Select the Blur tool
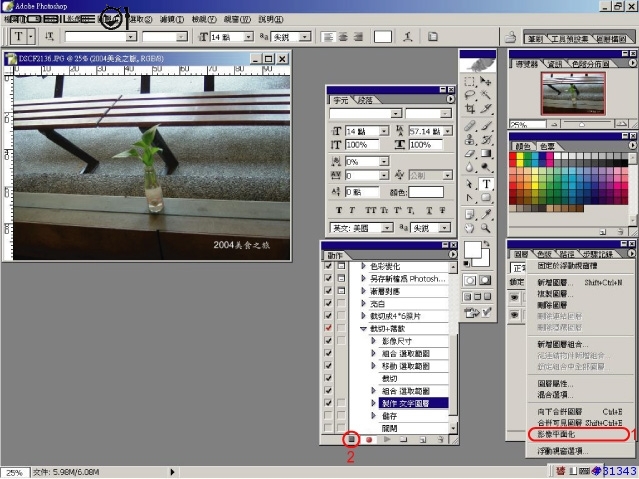This screenshot has height=479, width=639. tap(470, 167)
